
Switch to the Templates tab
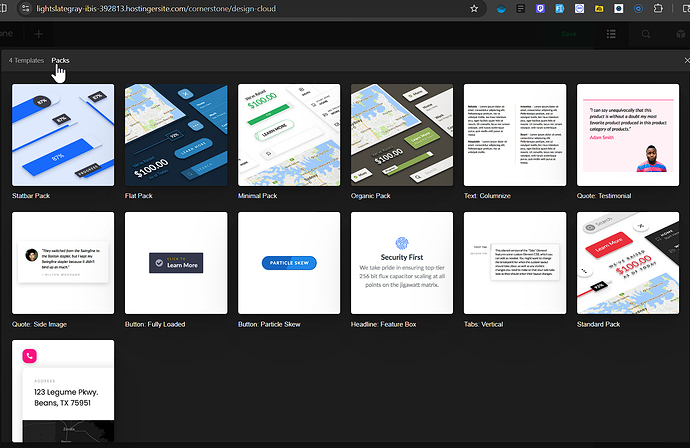[x=26, y=61]
